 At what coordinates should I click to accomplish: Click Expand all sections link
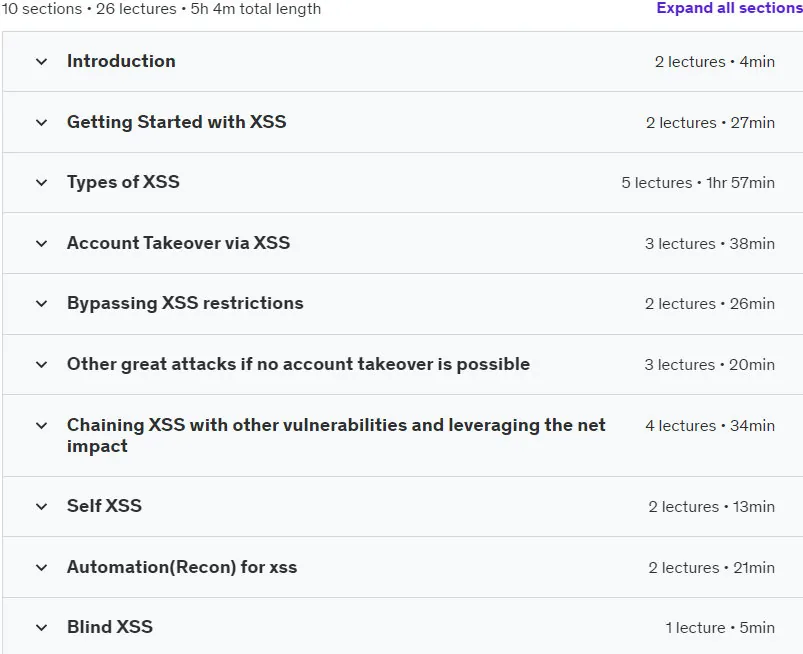click(x=729, y=8)
